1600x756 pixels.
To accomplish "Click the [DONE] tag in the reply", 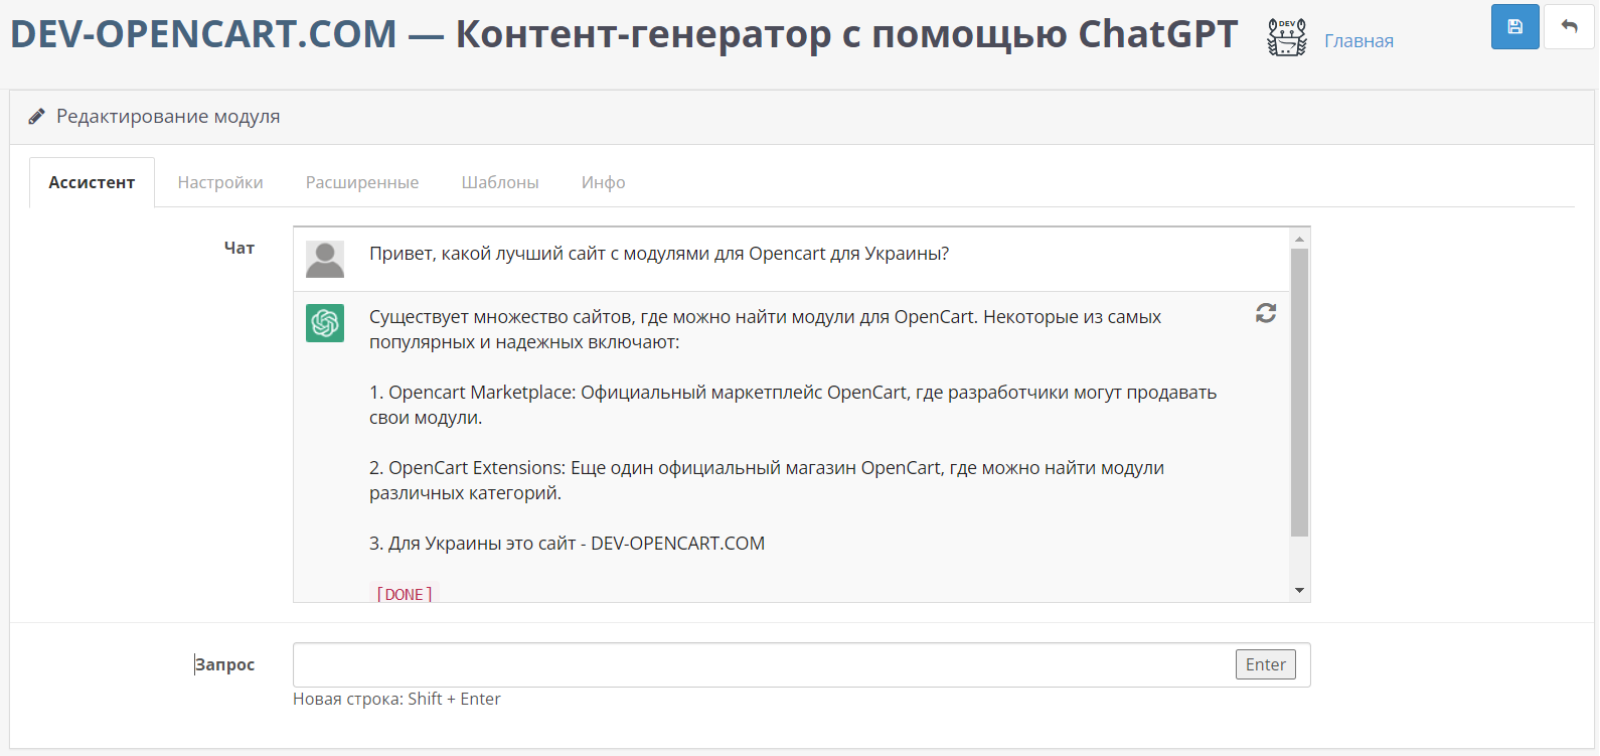I will [x=404, y=593].
